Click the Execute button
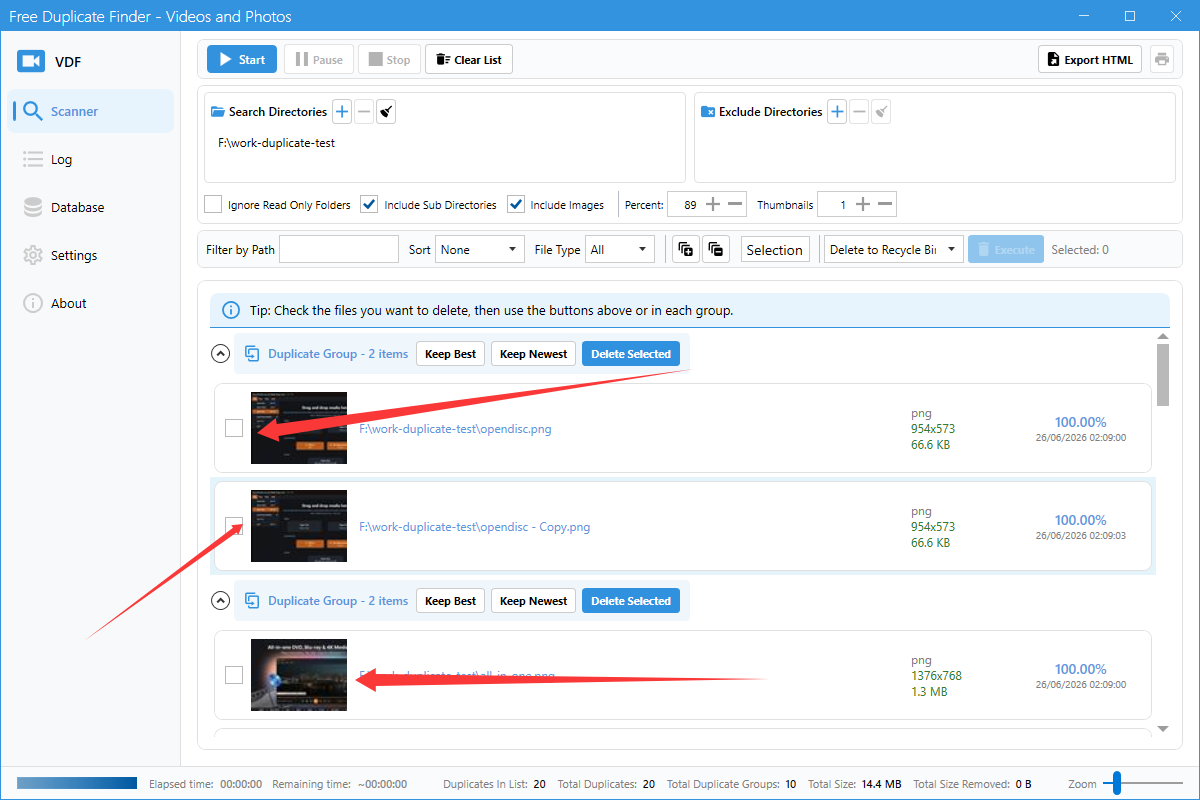The height and width of the screenshot is (800, 1200). coord(1006,250)
